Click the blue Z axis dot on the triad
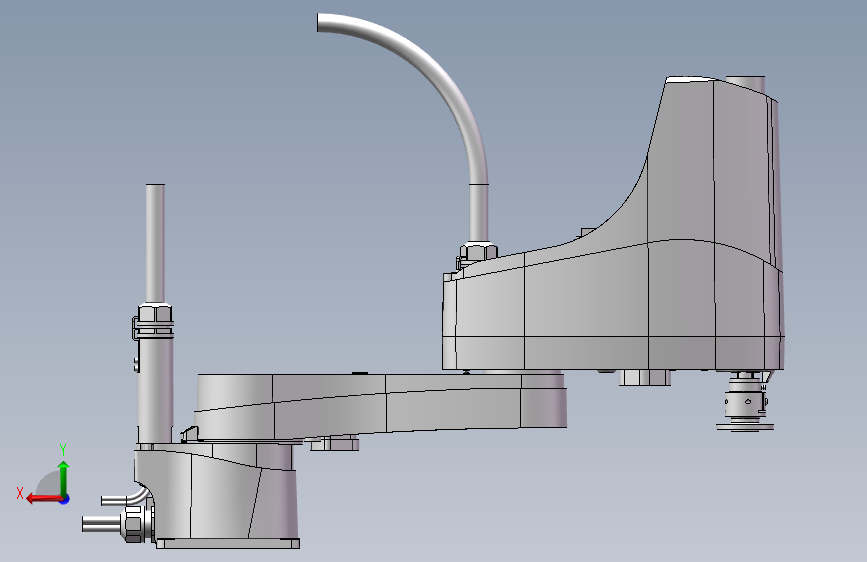Image resolution: width=867 pixels, height=562 pixels. pyautogui.click(x=65, y=499)
